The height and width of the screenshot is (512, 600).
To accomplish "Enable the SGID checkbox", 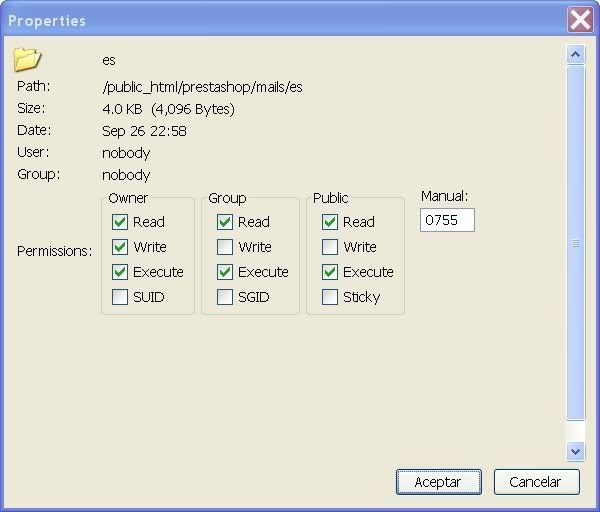I will [225, 297].
